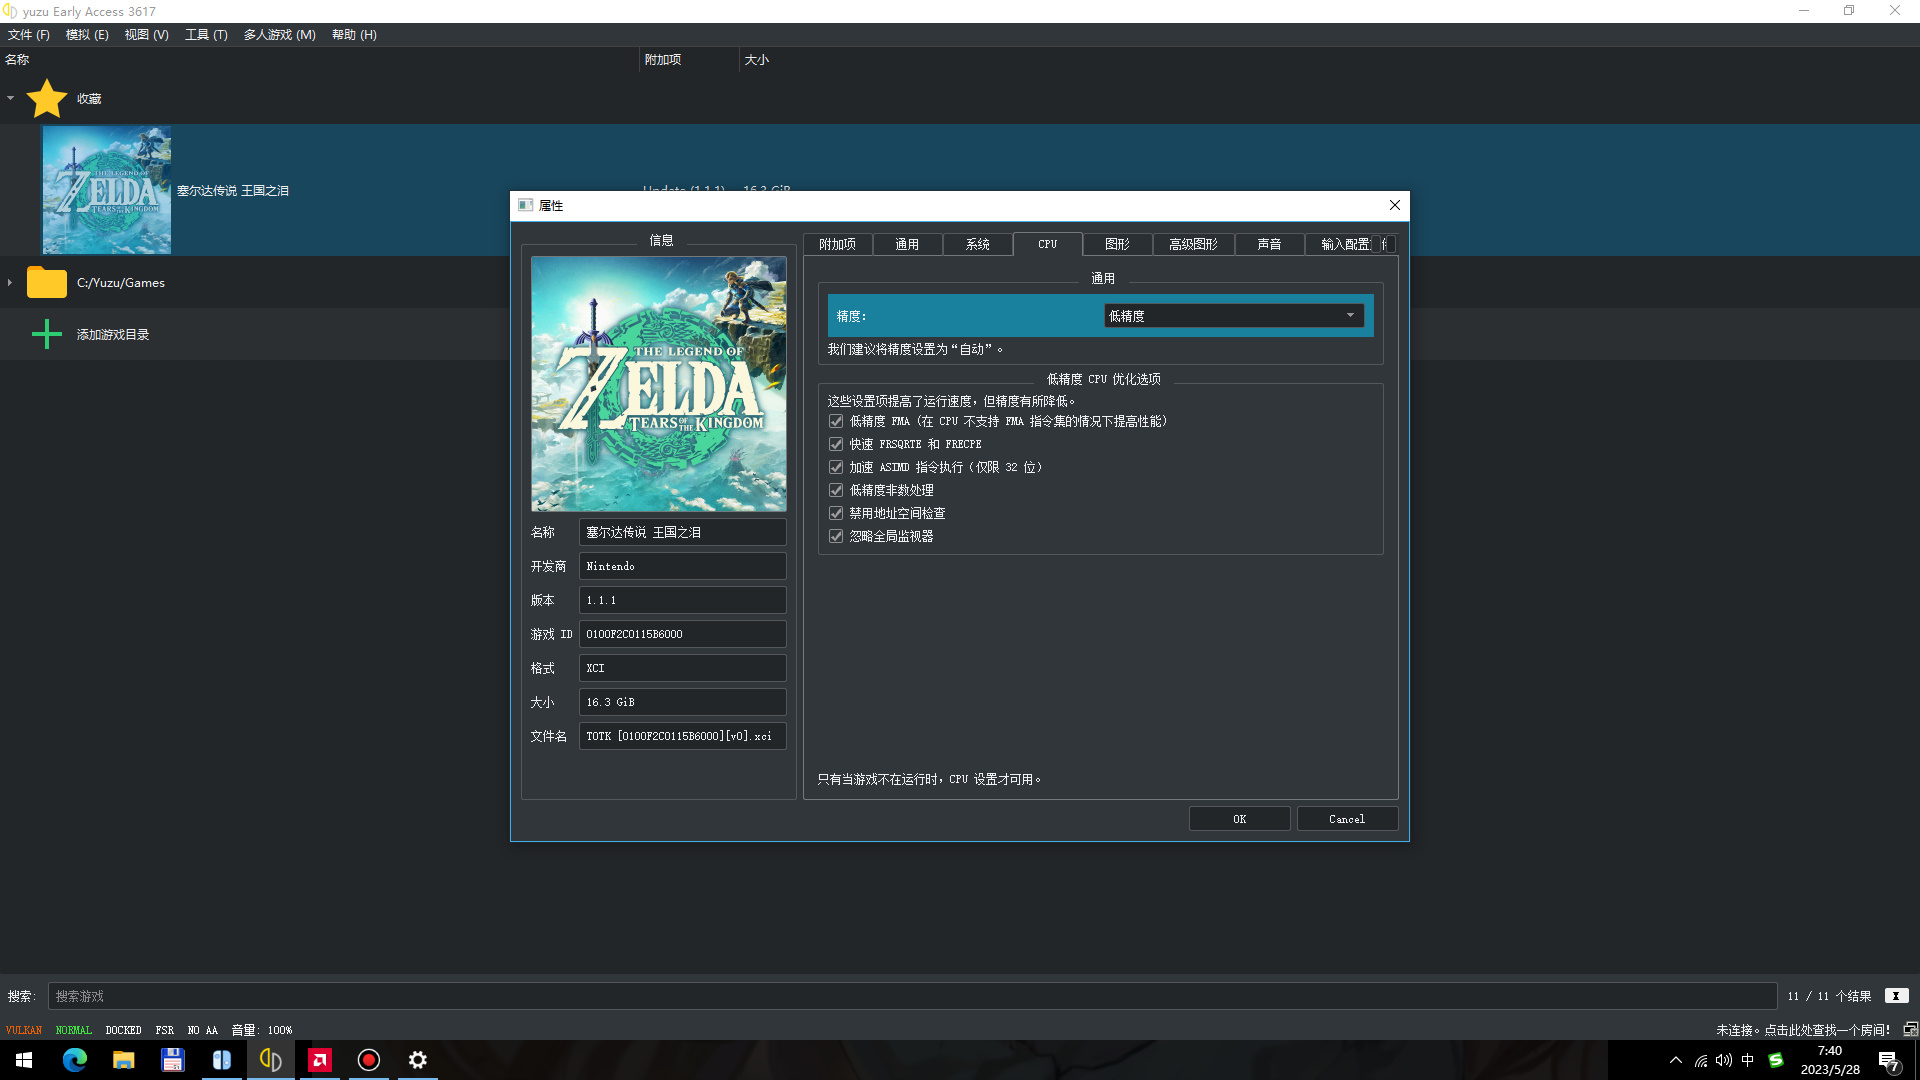Click NORMAL accuracy status button

[x=74, y=1030]
